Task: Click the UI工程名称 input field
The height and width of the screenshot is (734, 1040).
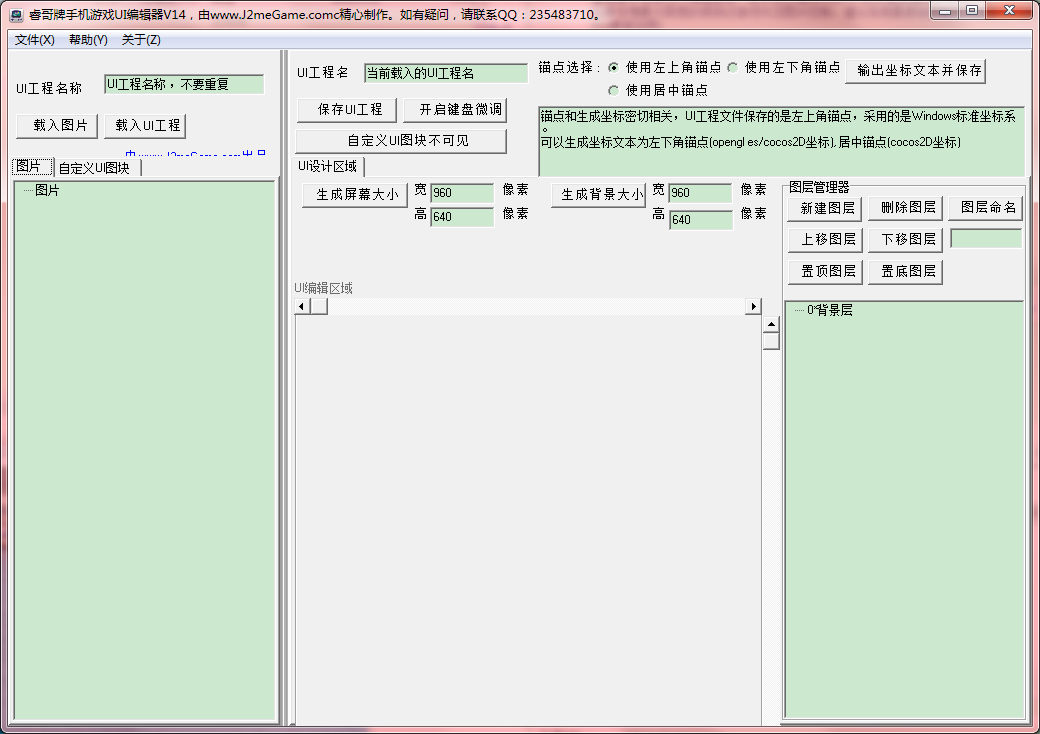Action: pyautogui.click(x=184, y=84)
